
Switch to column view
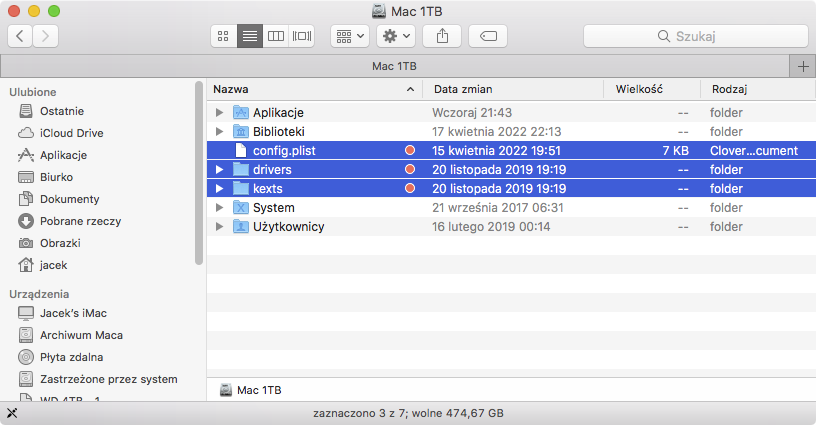tap(276, 36)
